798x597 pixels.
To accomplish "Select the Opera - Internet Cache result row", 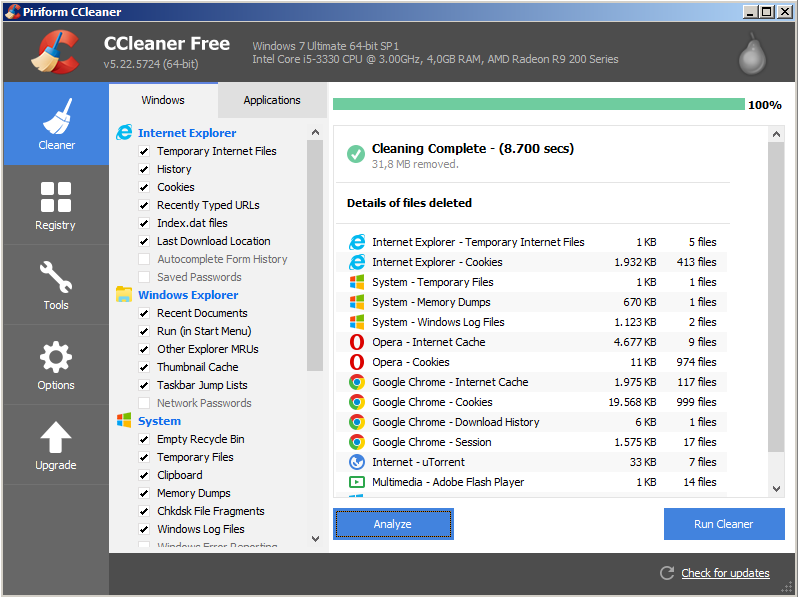I will click(x=531, y=342).
